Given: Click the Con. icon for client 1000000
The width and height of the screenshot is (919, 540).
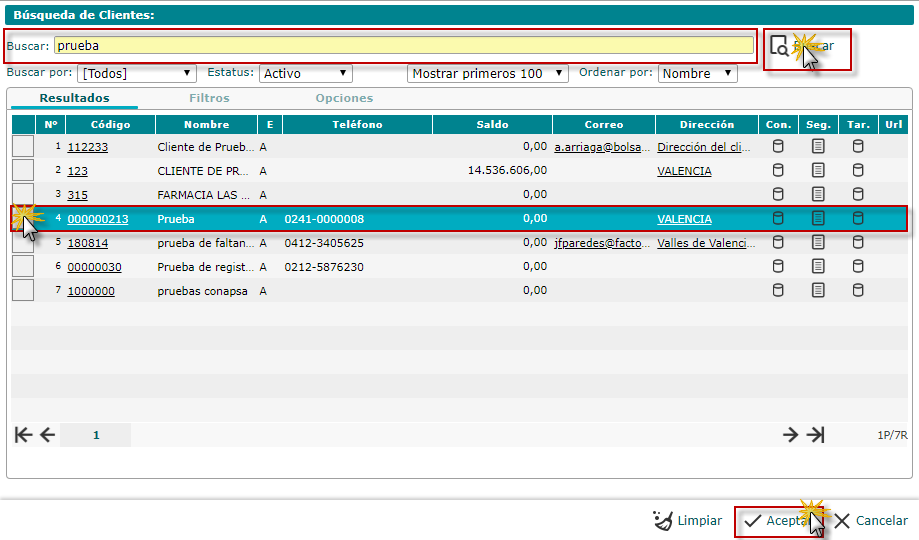Looking at the screenshot, I should [x=777, y=291].
